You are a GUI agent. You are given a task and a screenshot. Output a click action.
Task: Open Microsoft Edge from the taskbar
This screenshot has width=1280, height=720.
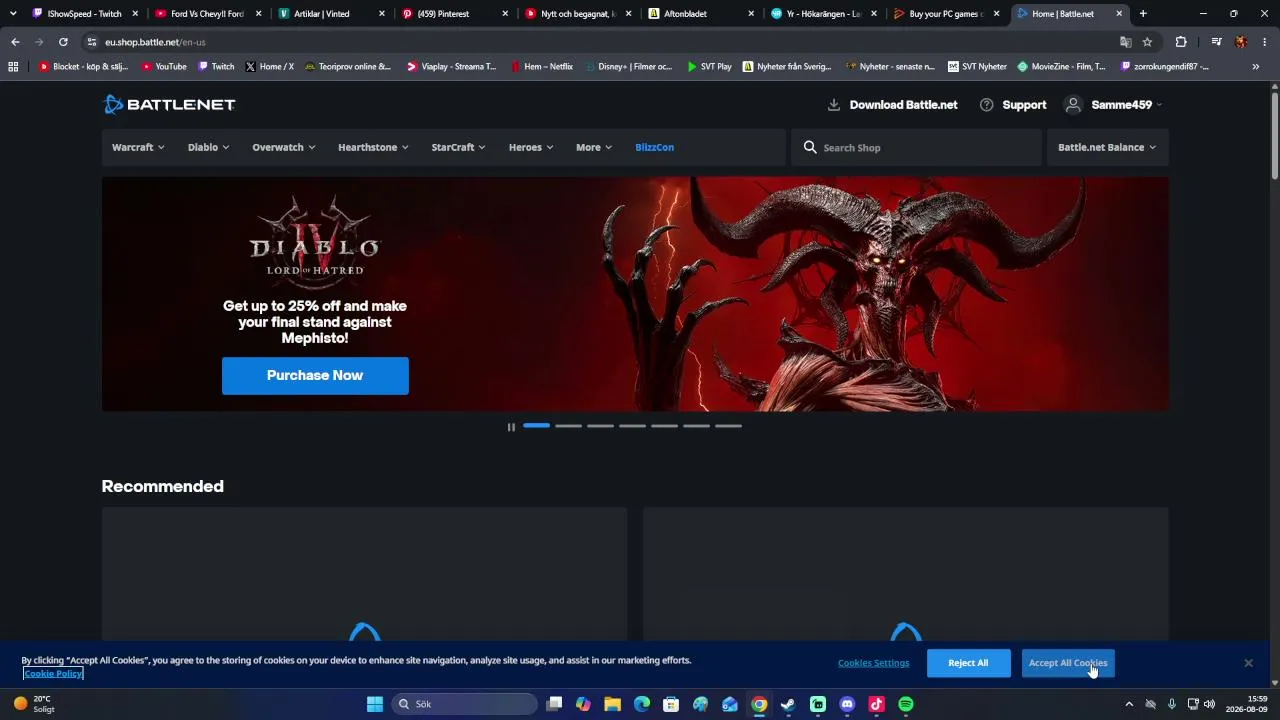click(642, 704)
